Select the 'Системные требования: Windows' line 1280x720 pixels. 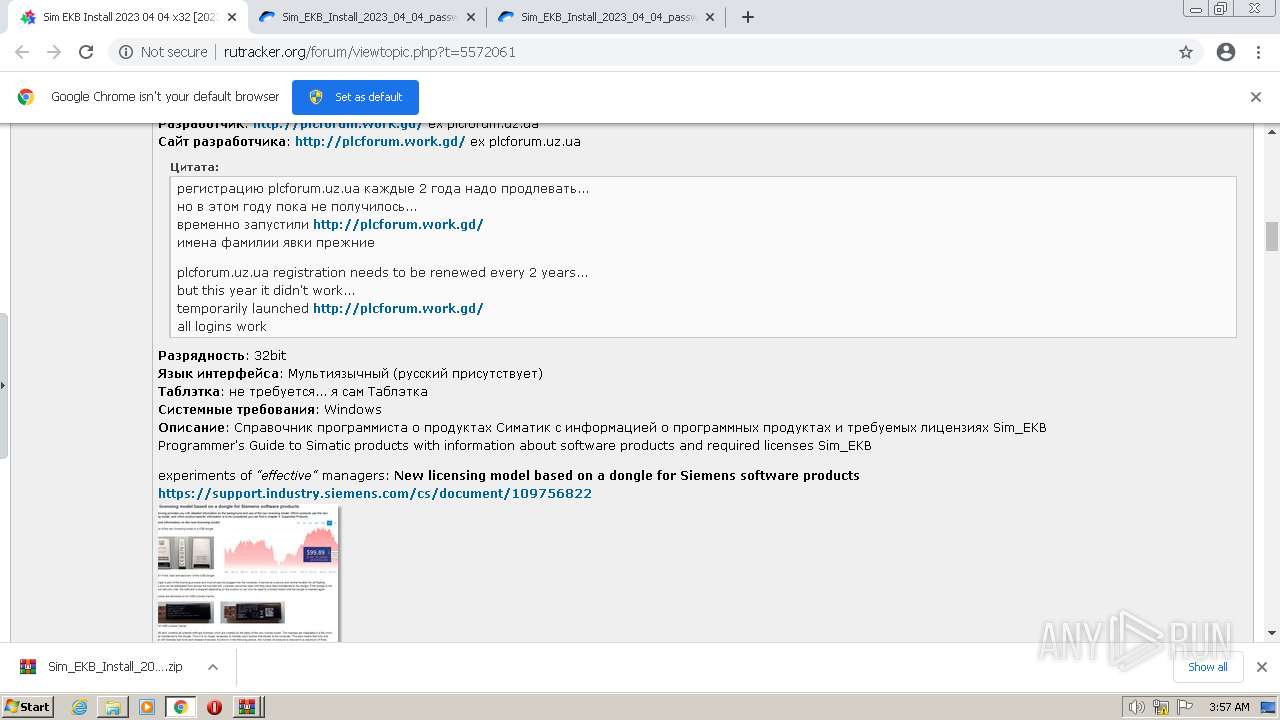tap(270, 410)
